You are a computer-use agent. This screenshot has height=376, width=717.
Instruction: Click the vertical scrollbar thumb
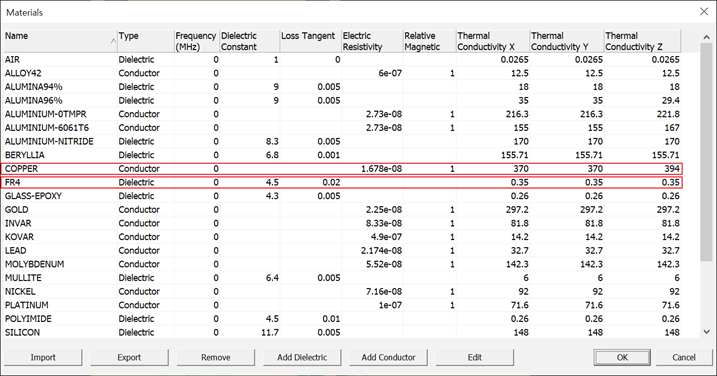pyautogui.click(x=706, y=153)
